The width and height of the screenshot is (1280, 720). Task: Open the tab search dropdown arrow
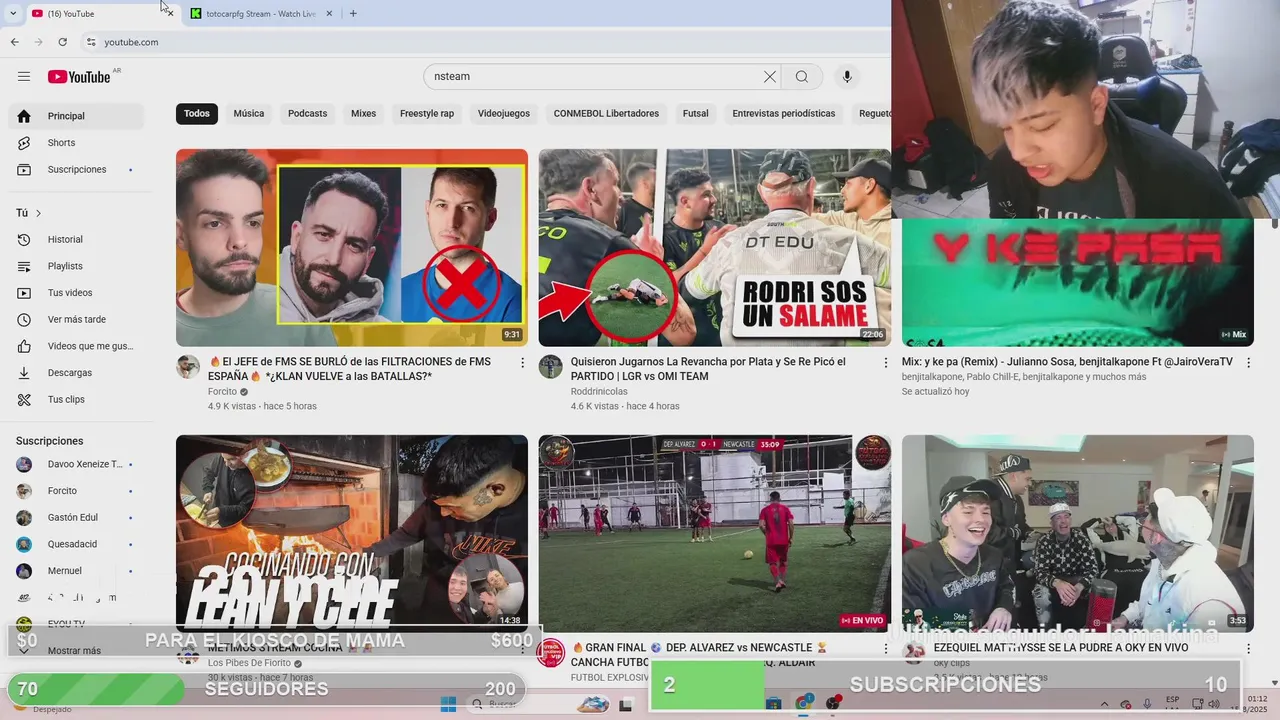(13, 13)
